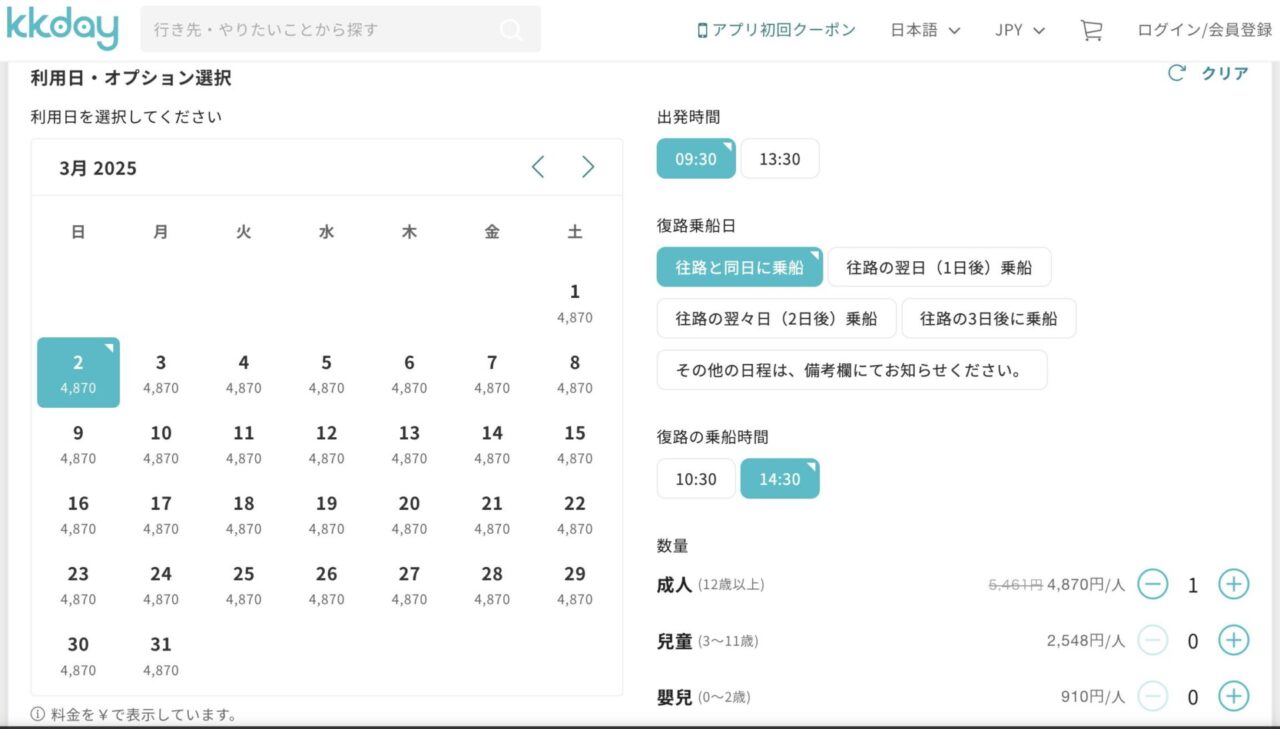Pick March 25 on calendar
Viewport: 1280px width, 729px height.
tap(244, 584)
